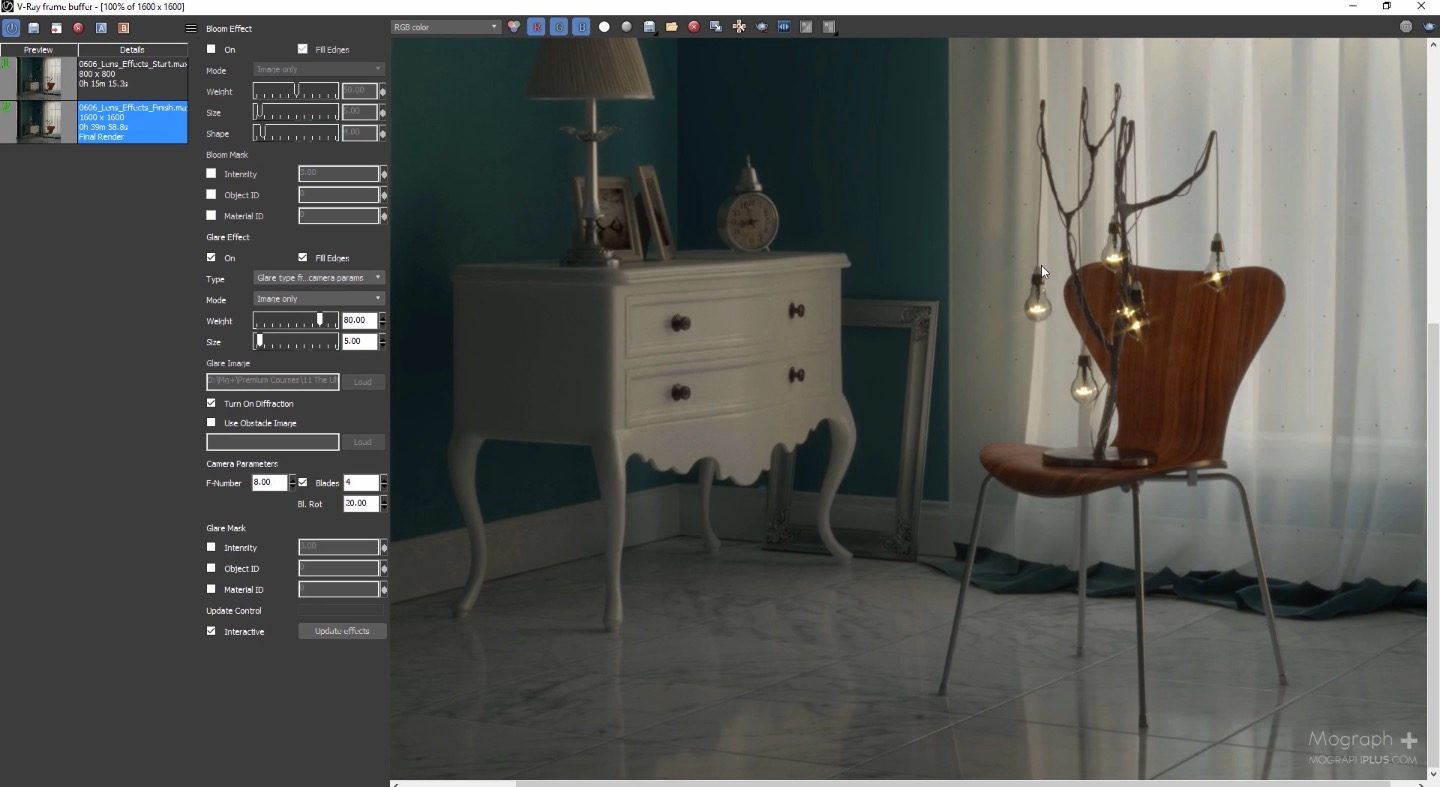Open the Bloom Mode dropdown
Viewport: 1440px width, 787px height.
(319, 70)
